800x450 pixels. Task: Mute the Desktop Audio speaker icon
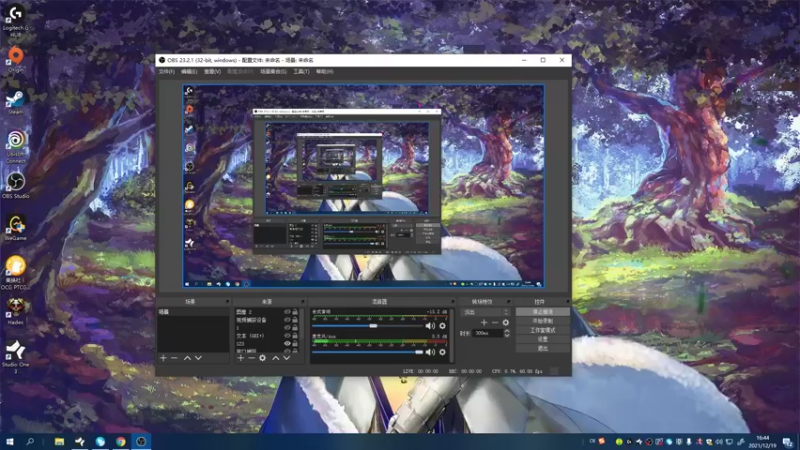pos(430,326)
